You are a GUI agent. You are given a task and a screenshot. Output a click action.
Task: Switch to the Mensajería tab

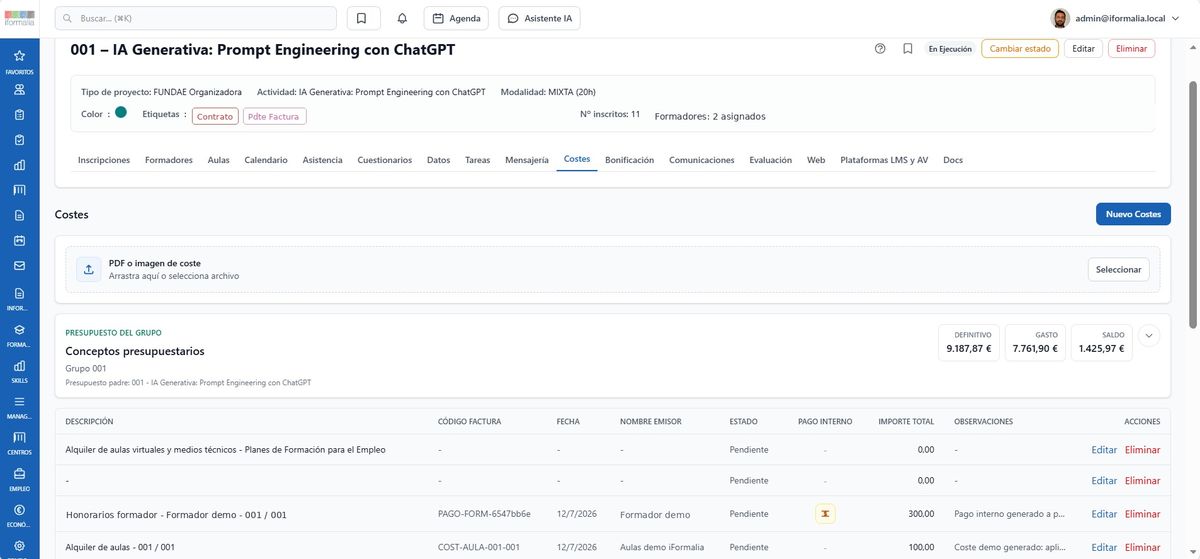coord(527,160)
